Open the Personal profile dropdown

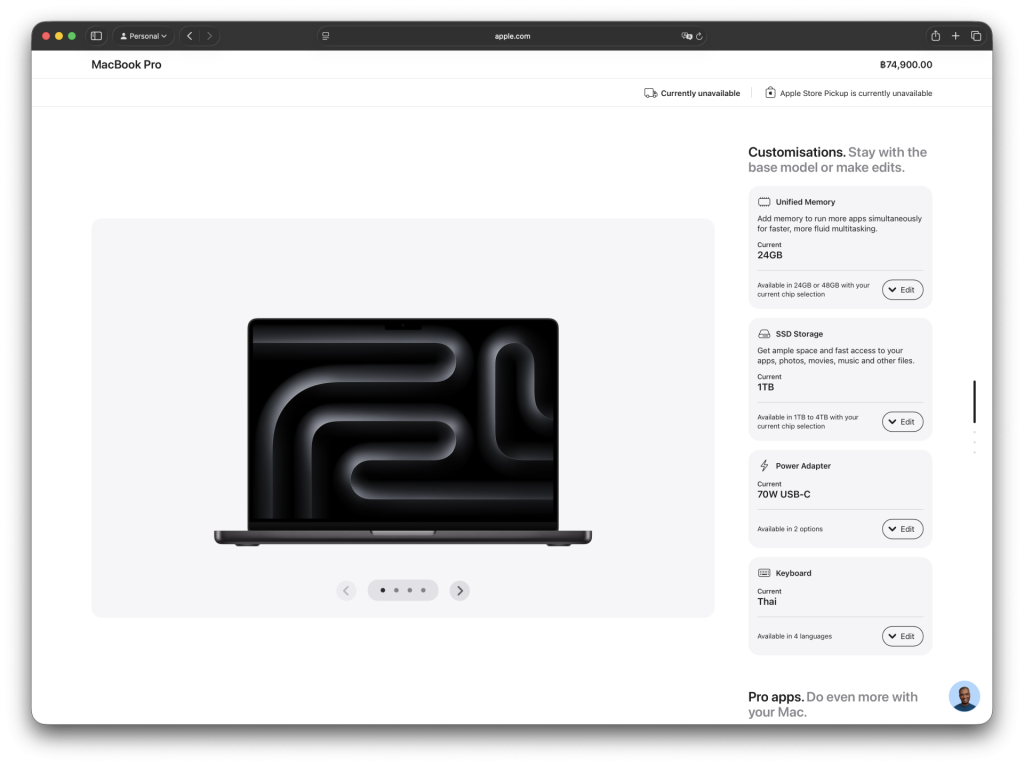143,36
